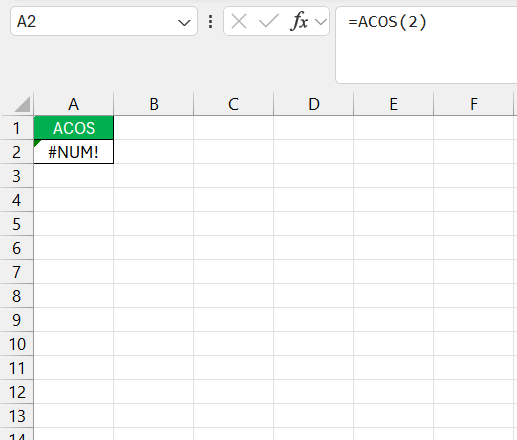Select row 1 header

coord(17,128)
